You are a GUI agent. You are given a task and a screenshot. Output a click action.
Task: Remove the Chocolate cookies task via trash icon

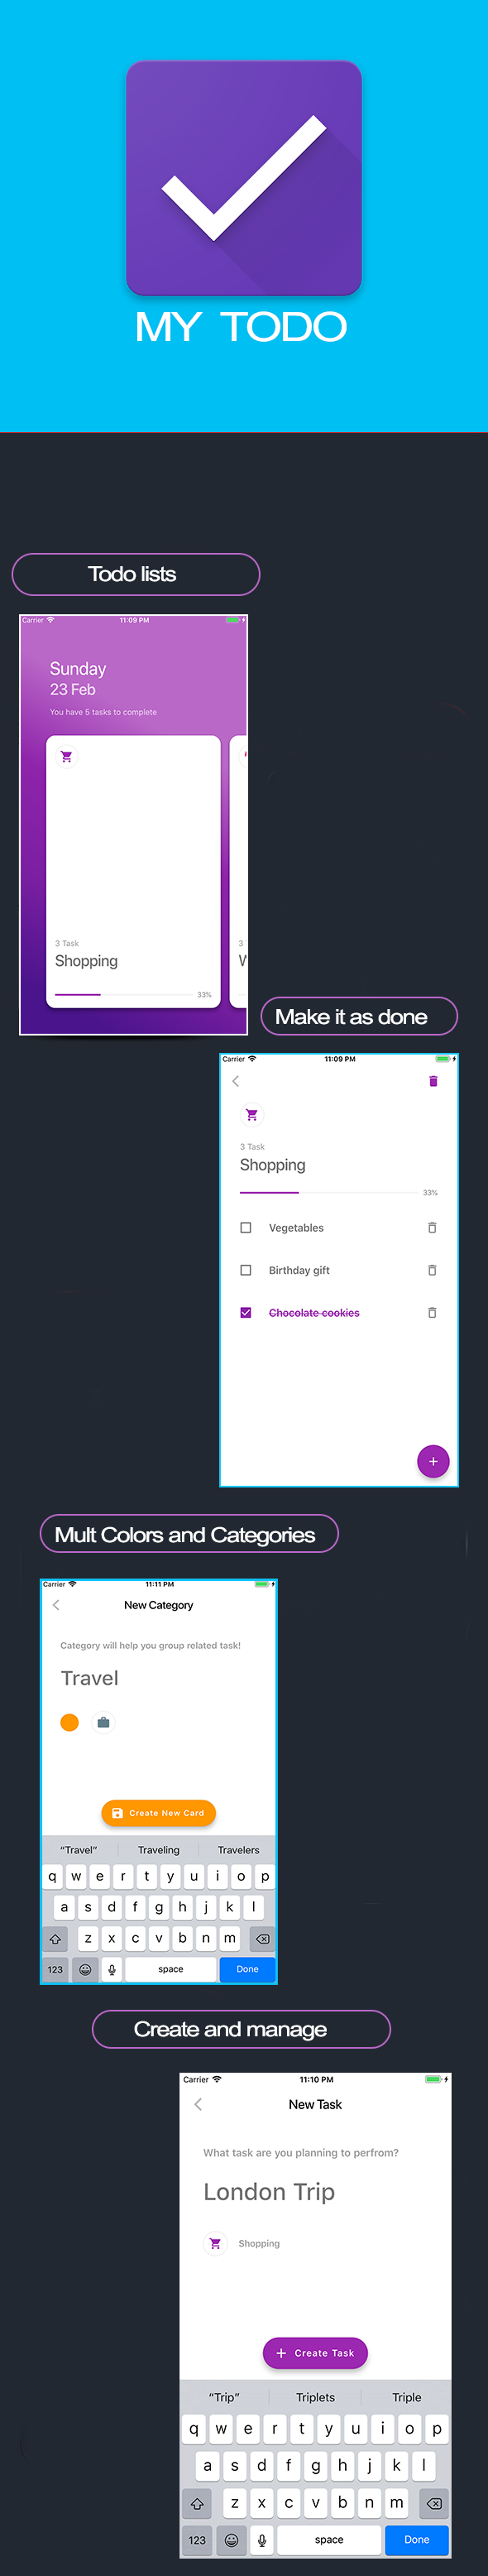(432, 1313)
